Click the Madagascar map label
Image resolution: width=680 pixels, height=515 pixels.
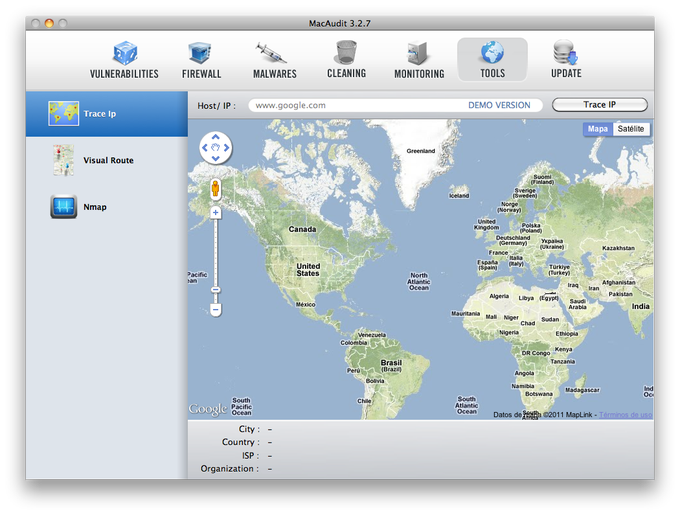[582, 390]
